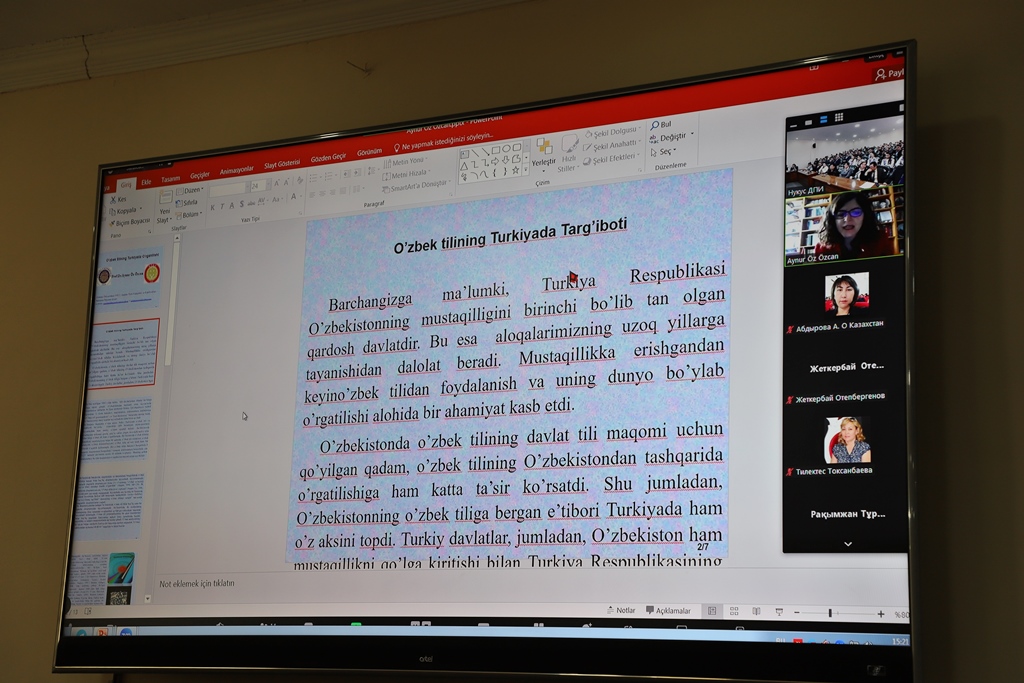Screen dimensions: 1024x683
Task: Click the Bul (Find) search icon
Action: pos(654,125)
